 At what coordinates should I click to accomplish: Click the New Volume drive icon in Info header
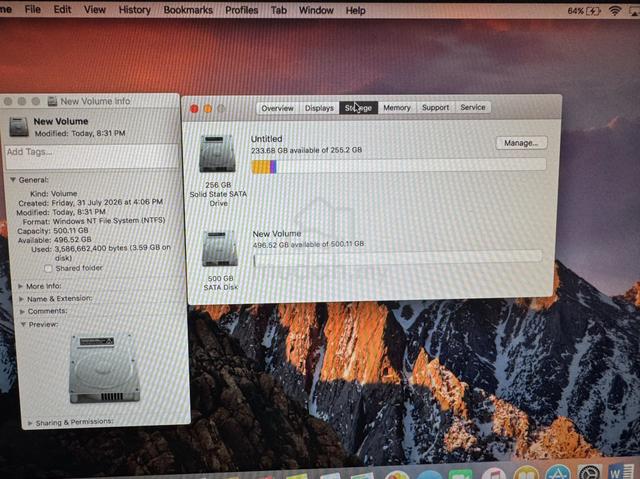19,126
